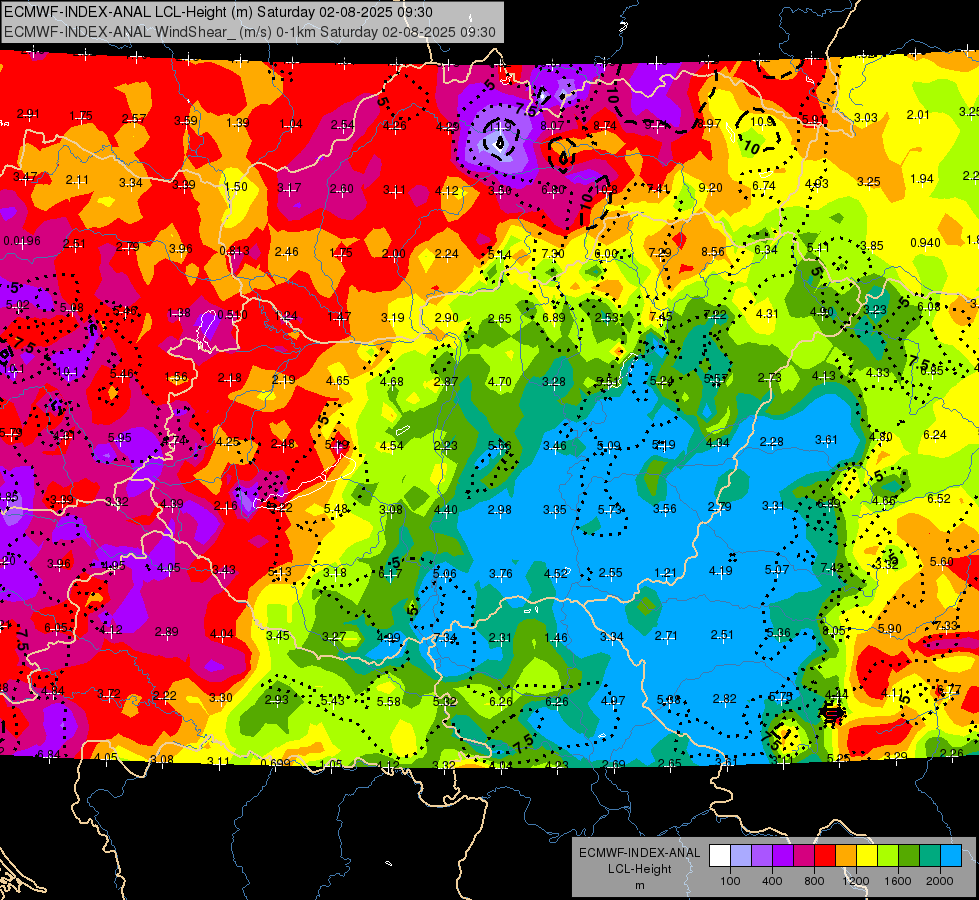This screenshot has height=900, width=979.
Task: Click the yellow legend color swatch
Action: point(867,856)
